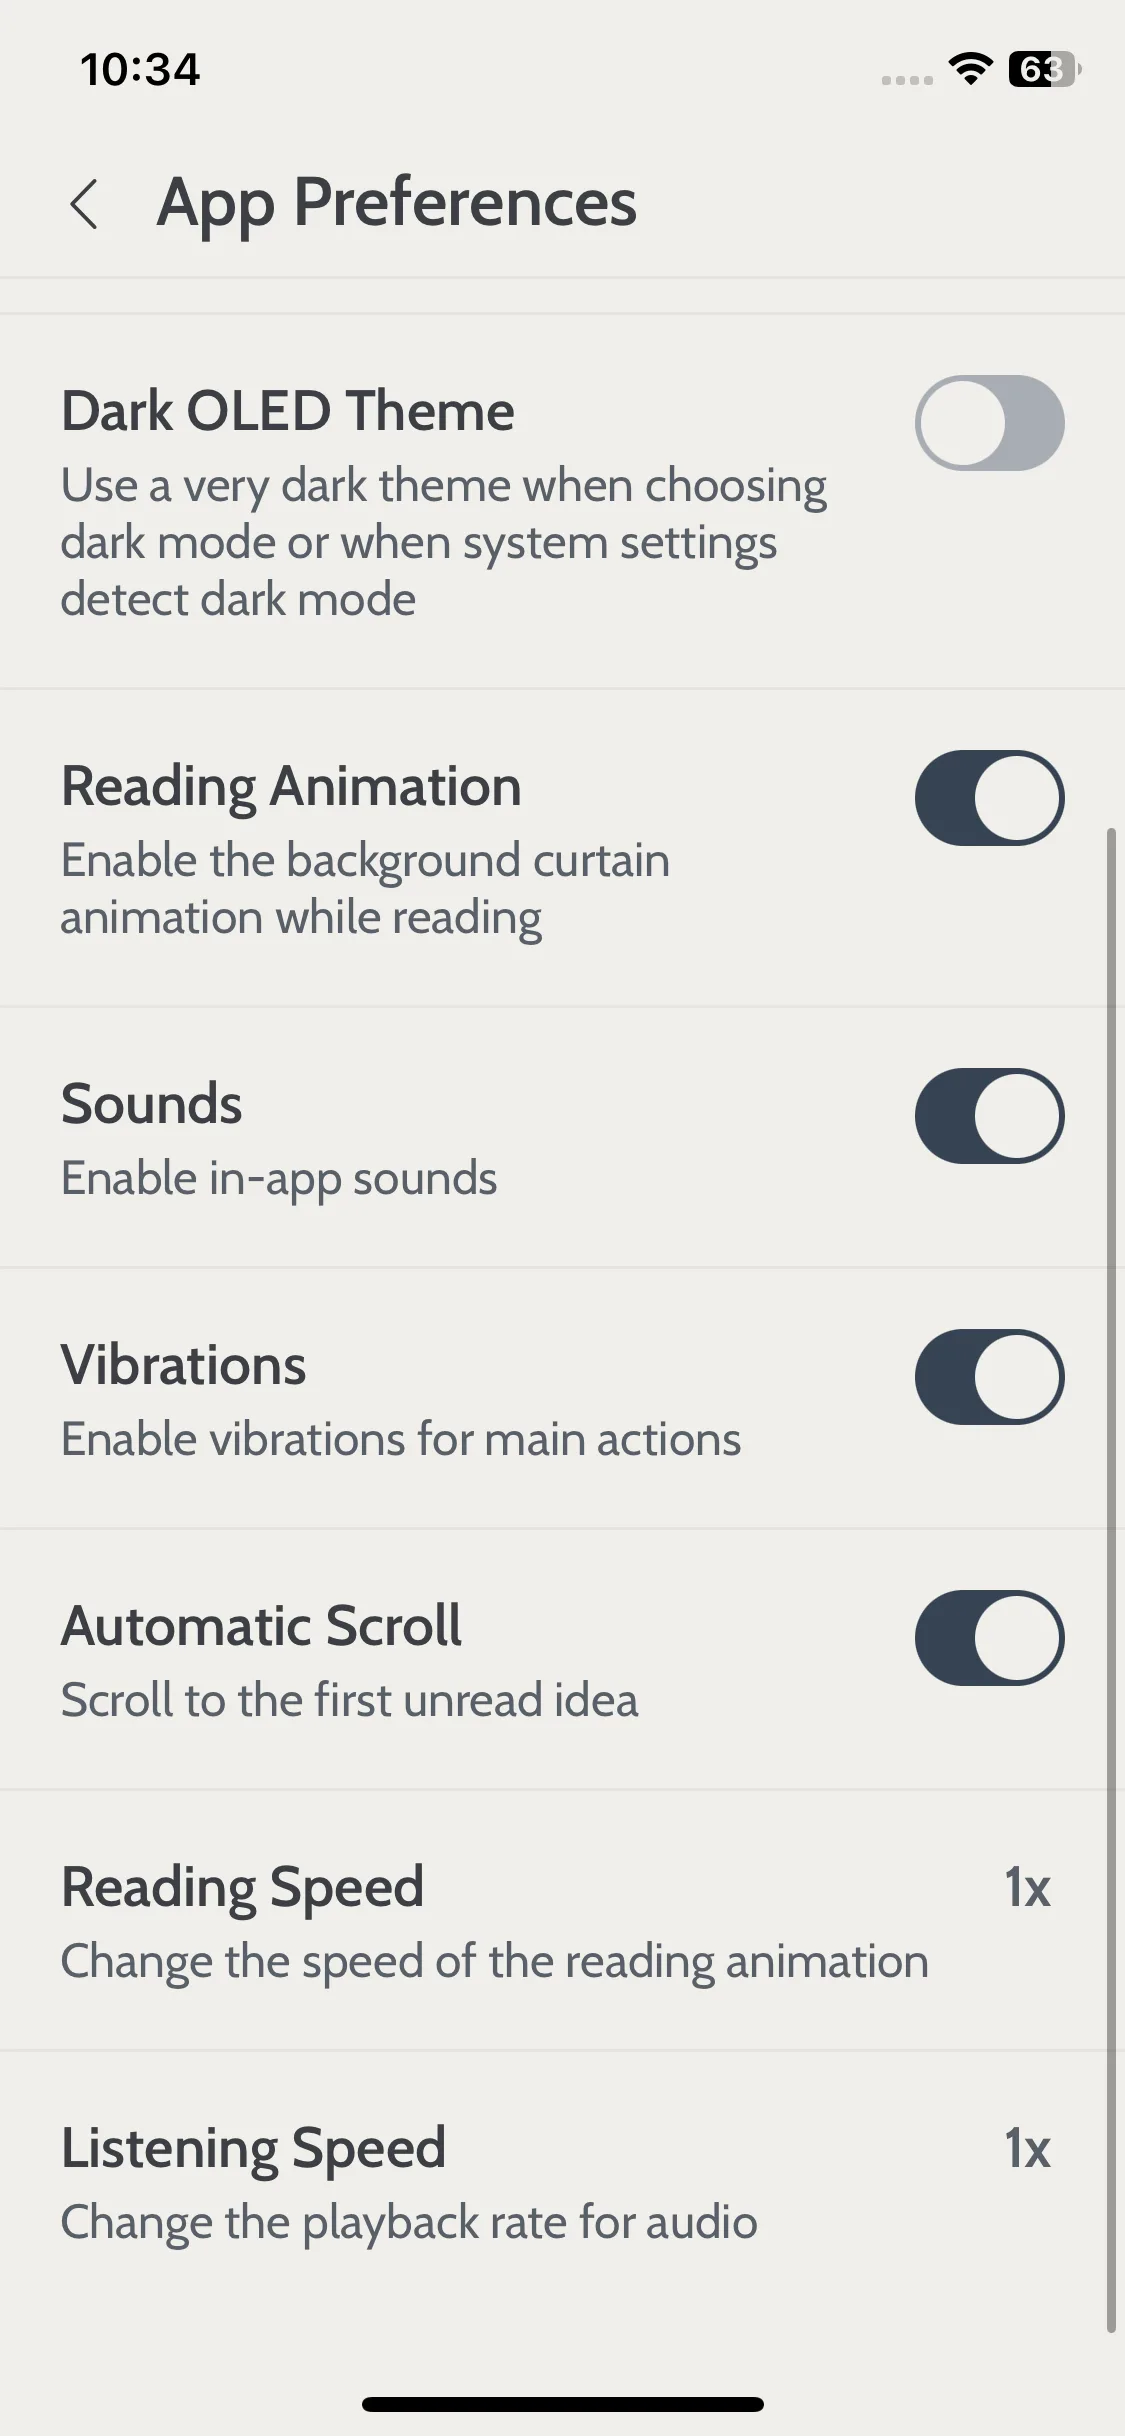Image resolution: width=1125 pixels, height=2436 pixels.
Task: Tap the Sounds setting label
Action: coord(151,1104)
